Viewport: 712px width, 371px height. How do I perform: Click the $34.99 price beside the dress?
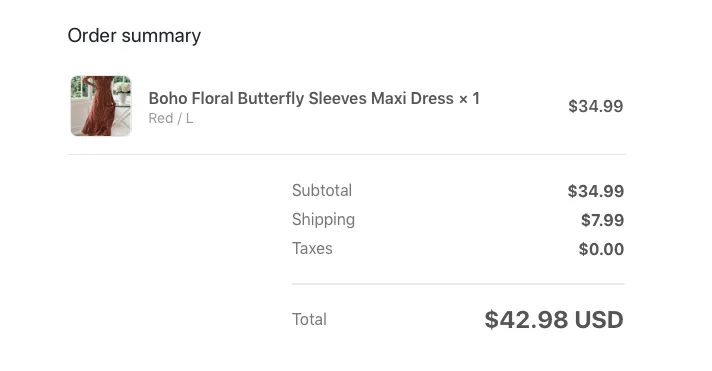596,106
